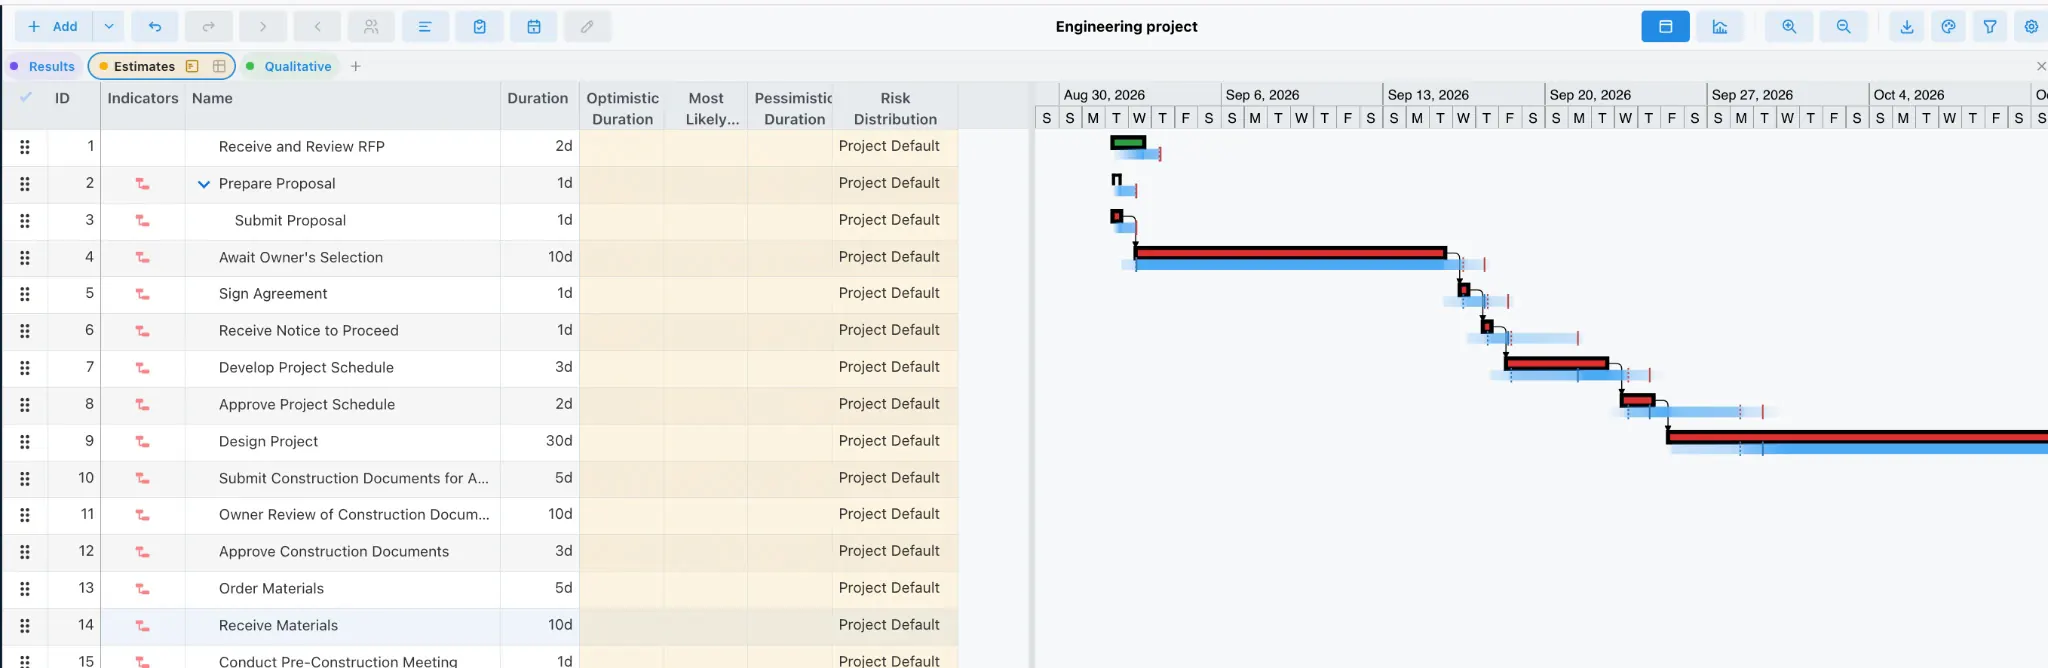The image size is (2048, 668).
Task: Switch to the Qualitative tab
Action: coord(298,66)
